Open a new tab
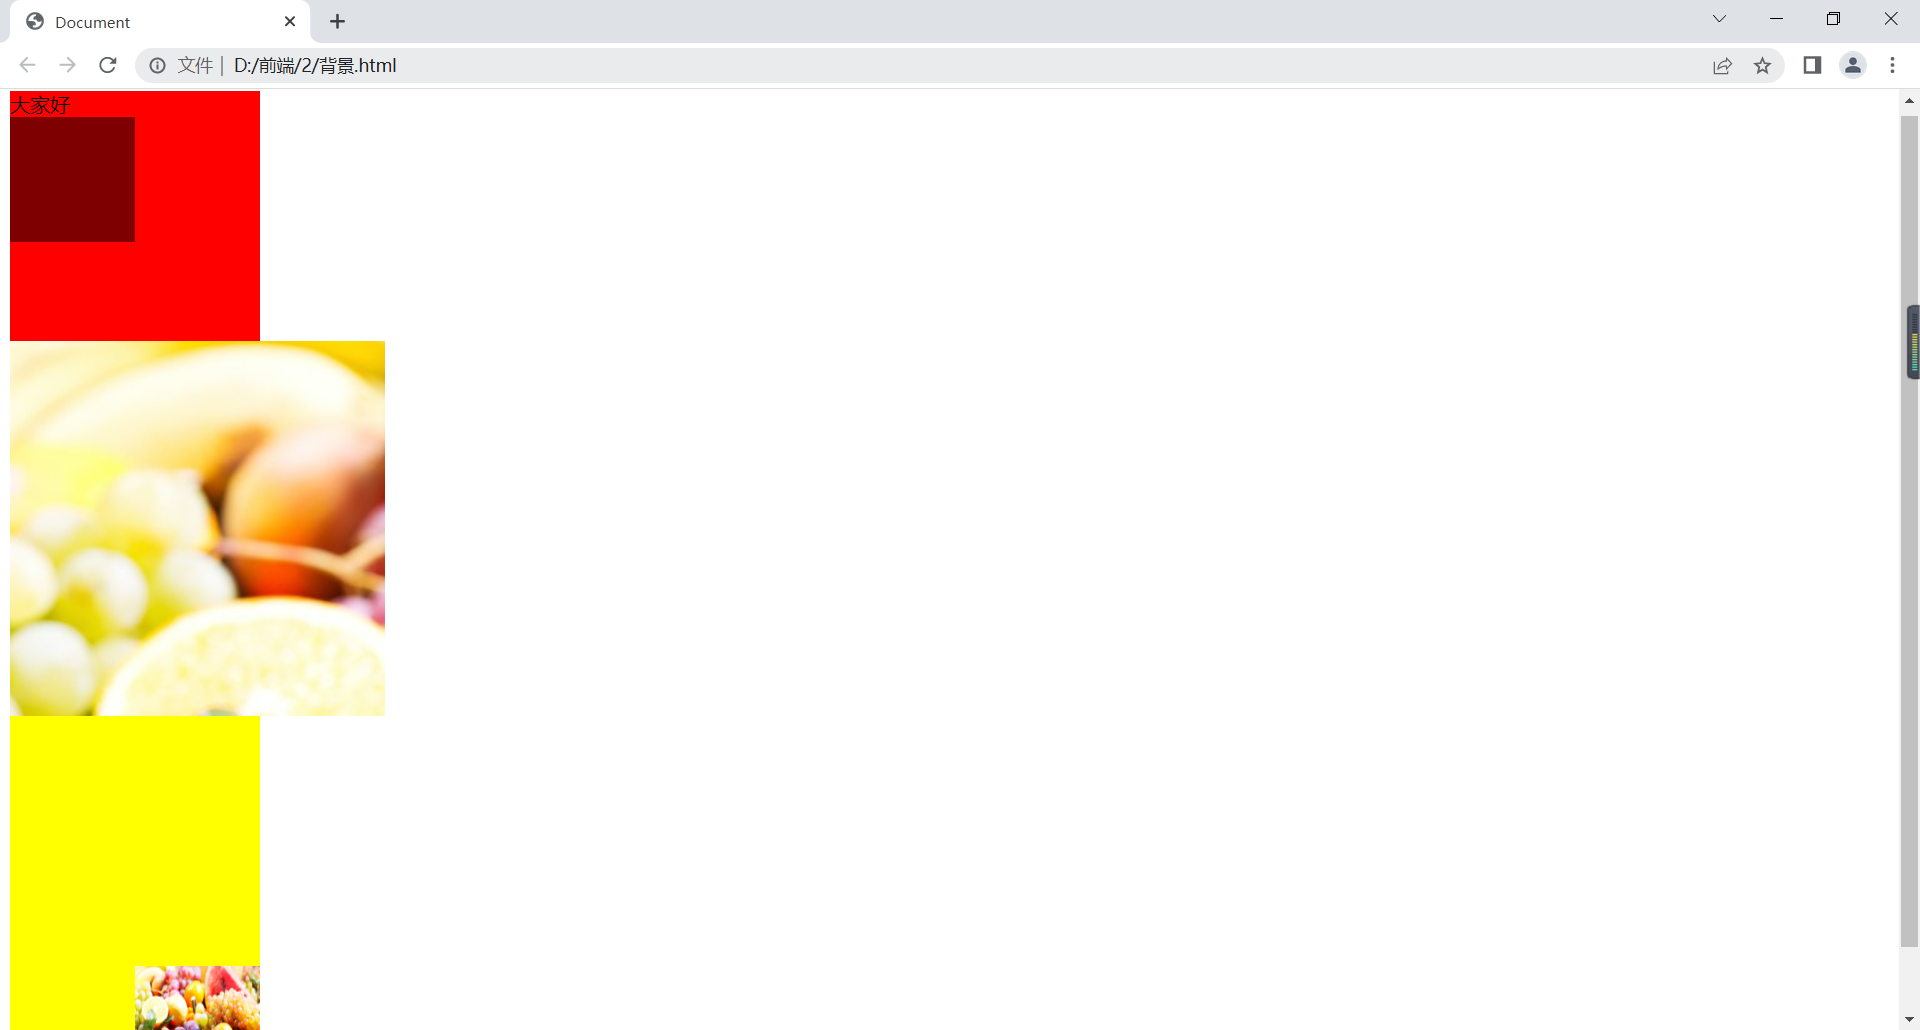Screen dimensions: 1920x1030 338,21
